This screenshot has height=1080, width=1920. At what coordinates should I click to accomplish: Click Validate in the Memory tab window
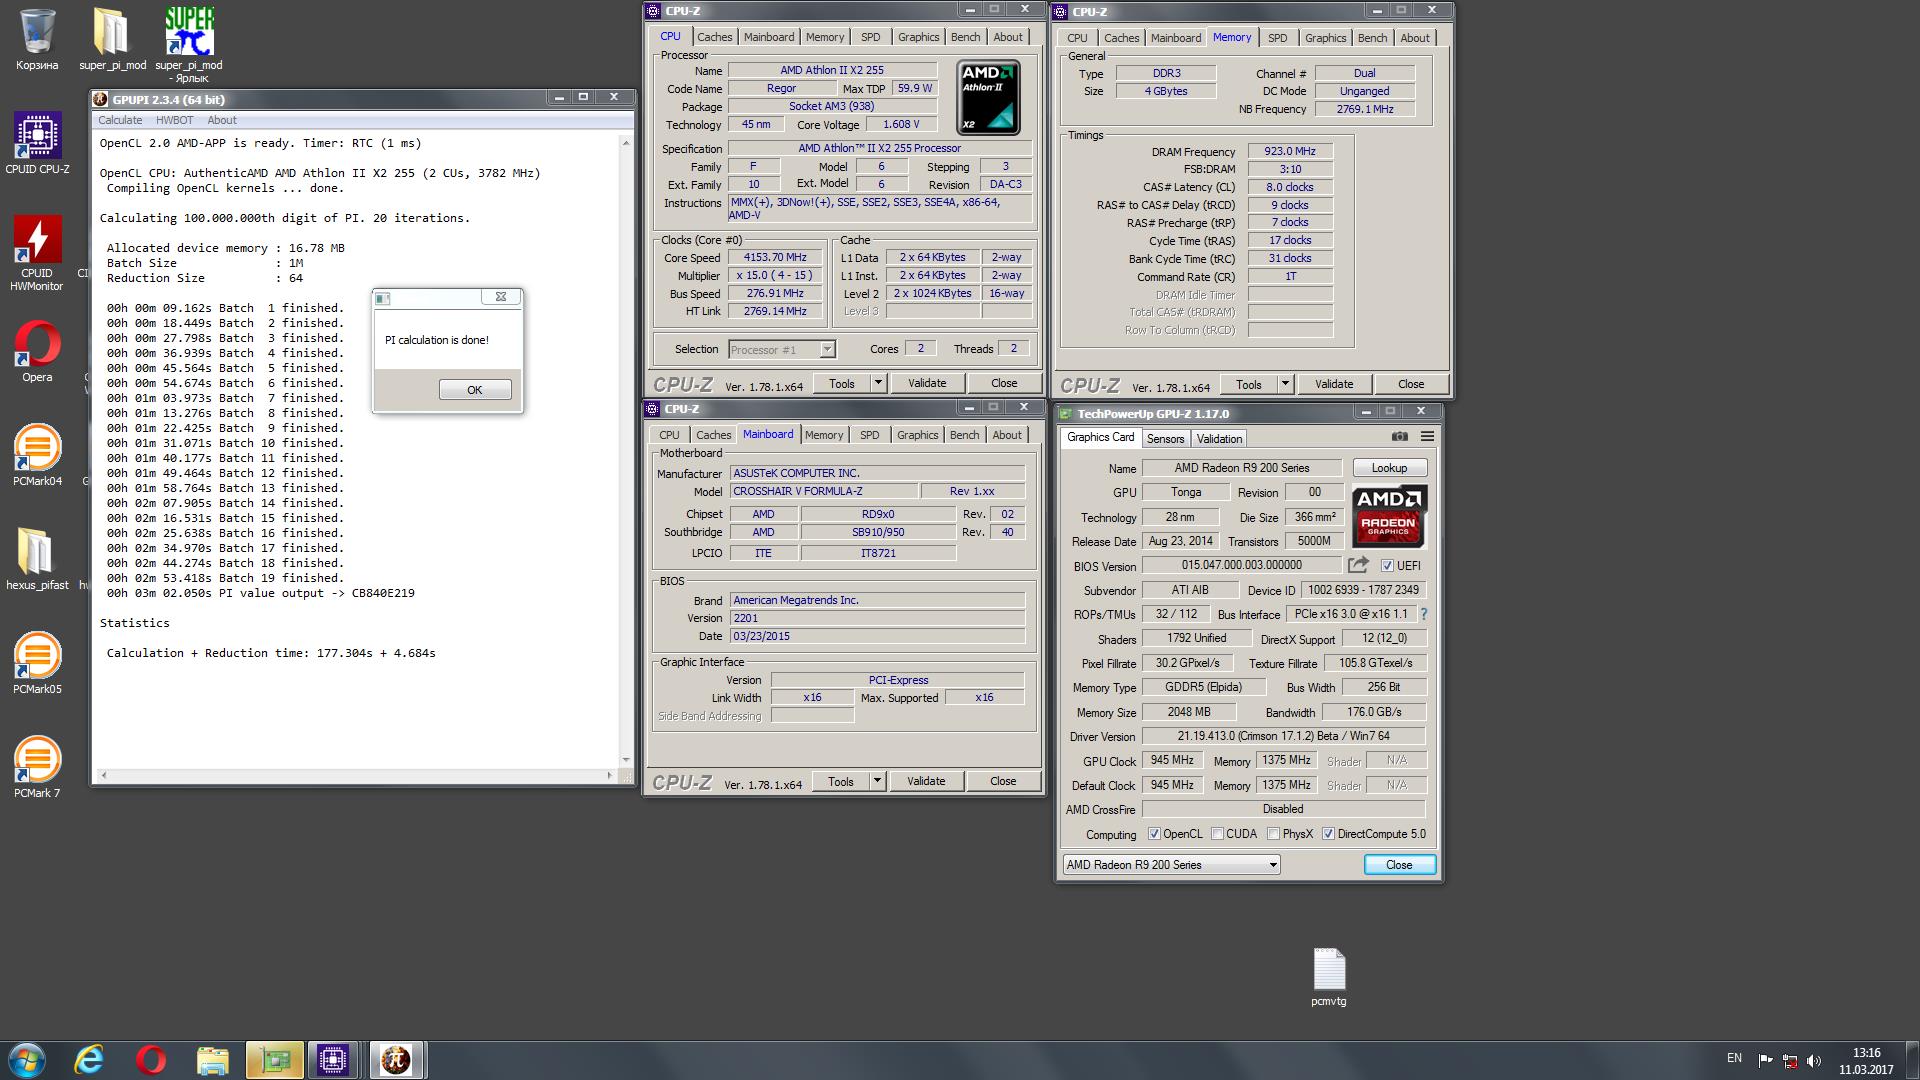[1334, 384]
